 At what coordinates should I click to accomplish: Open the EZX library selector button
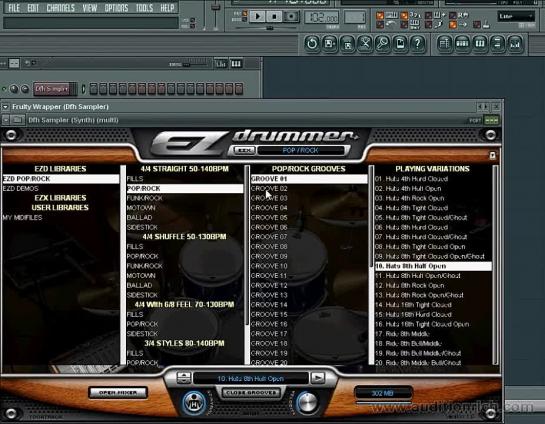(x=245, y=150)
